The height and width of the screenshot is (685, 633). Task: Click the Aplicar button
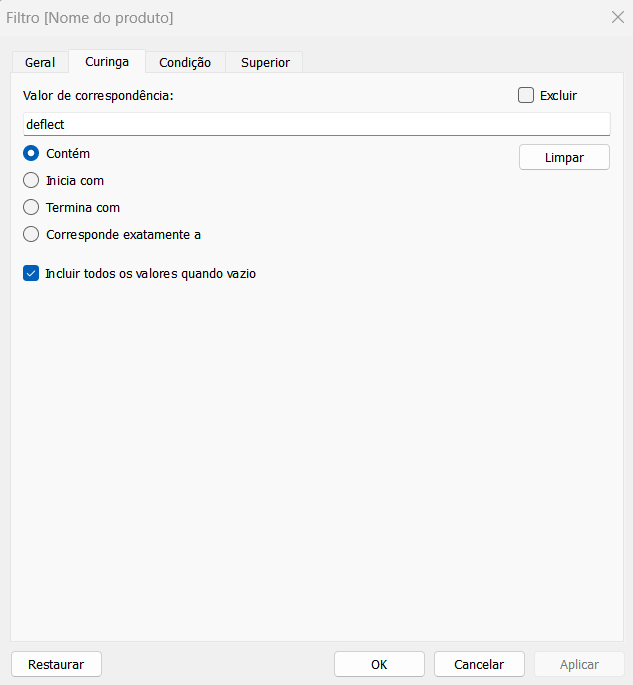point(579,664)
